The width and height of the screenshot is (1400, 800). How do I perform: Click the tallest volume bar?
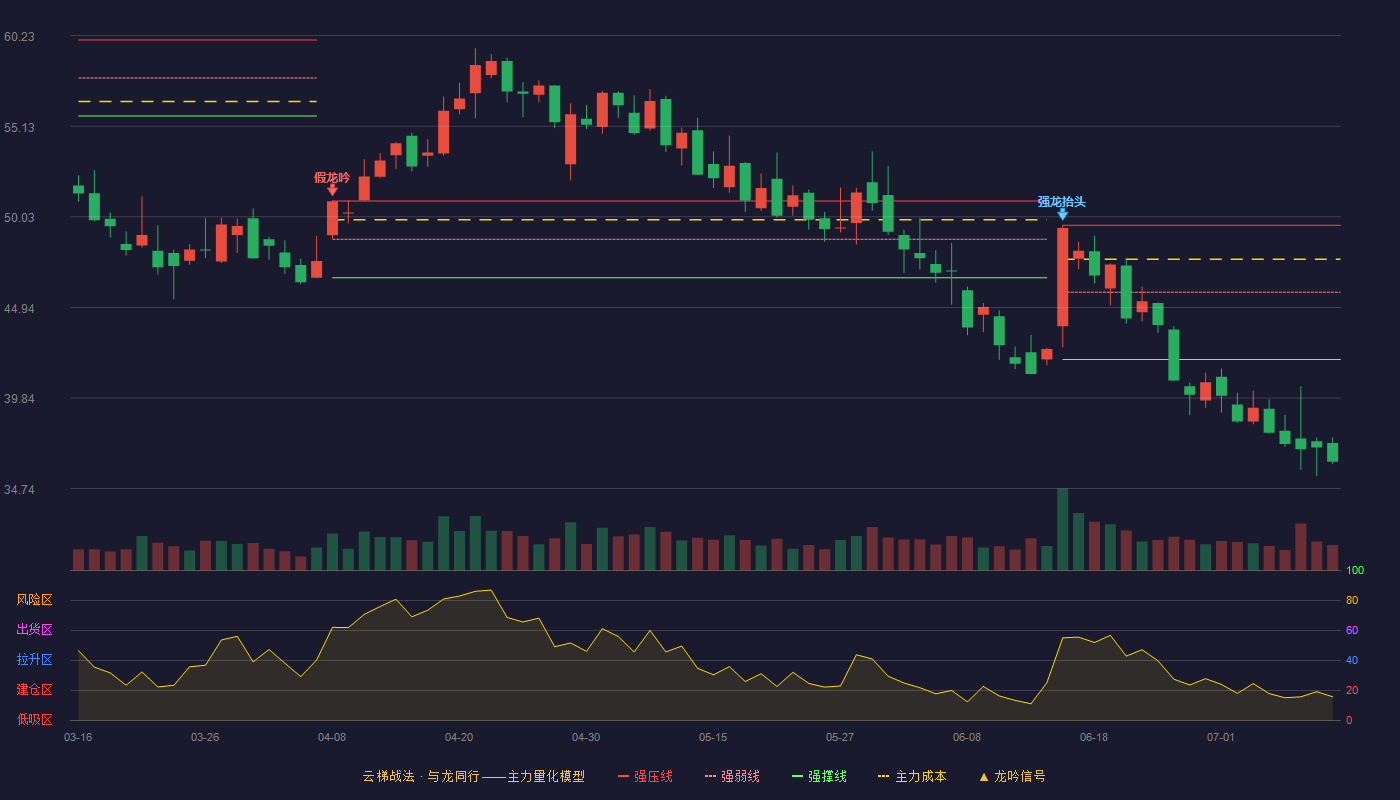tap(1063, 529)
